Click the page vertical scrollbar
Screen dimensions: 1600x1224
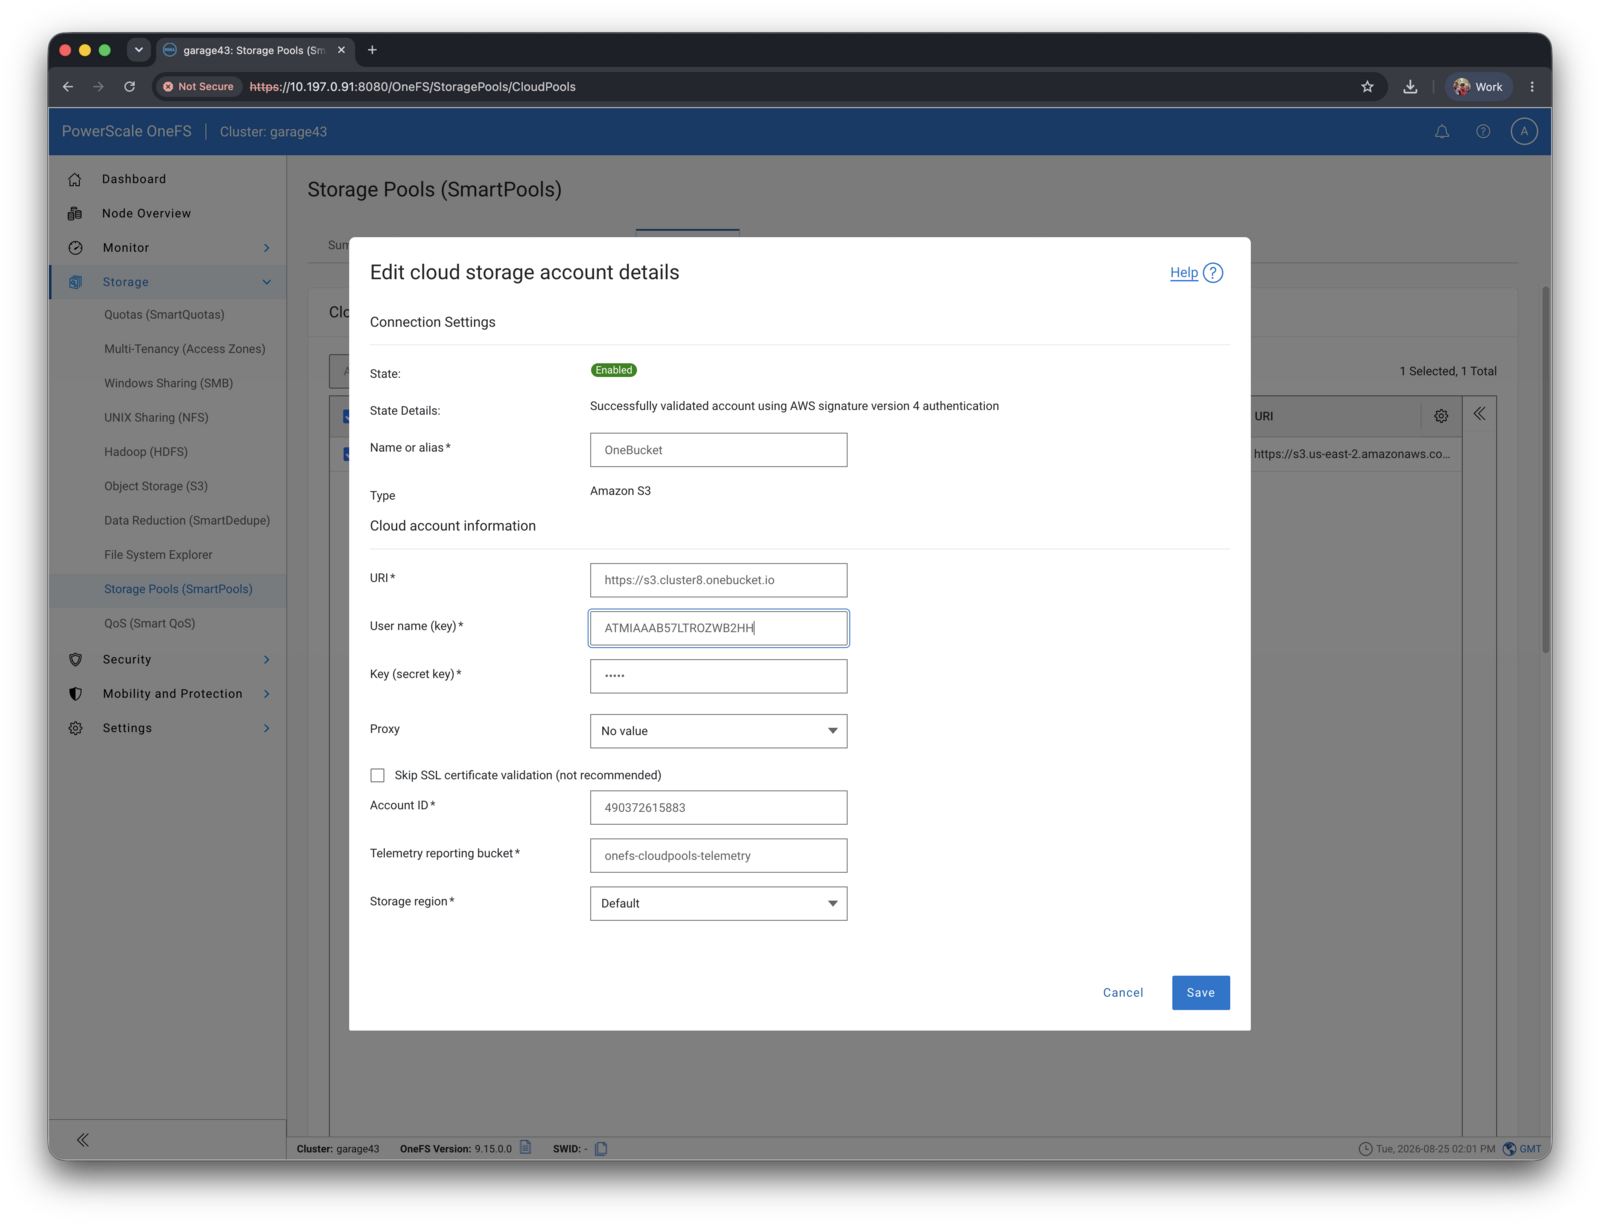(x=1546, y=470)
